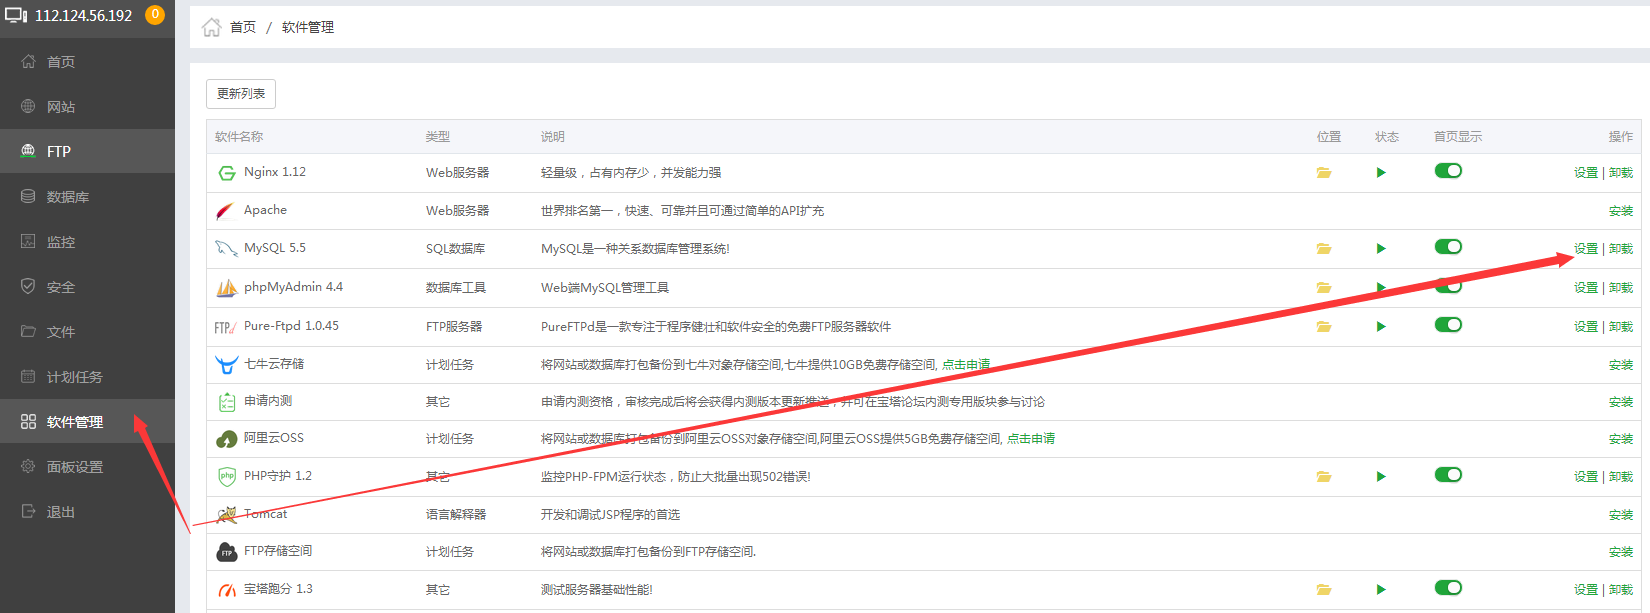Open the 宝塔跑分 folder location icon

[x=1323, y=590]
